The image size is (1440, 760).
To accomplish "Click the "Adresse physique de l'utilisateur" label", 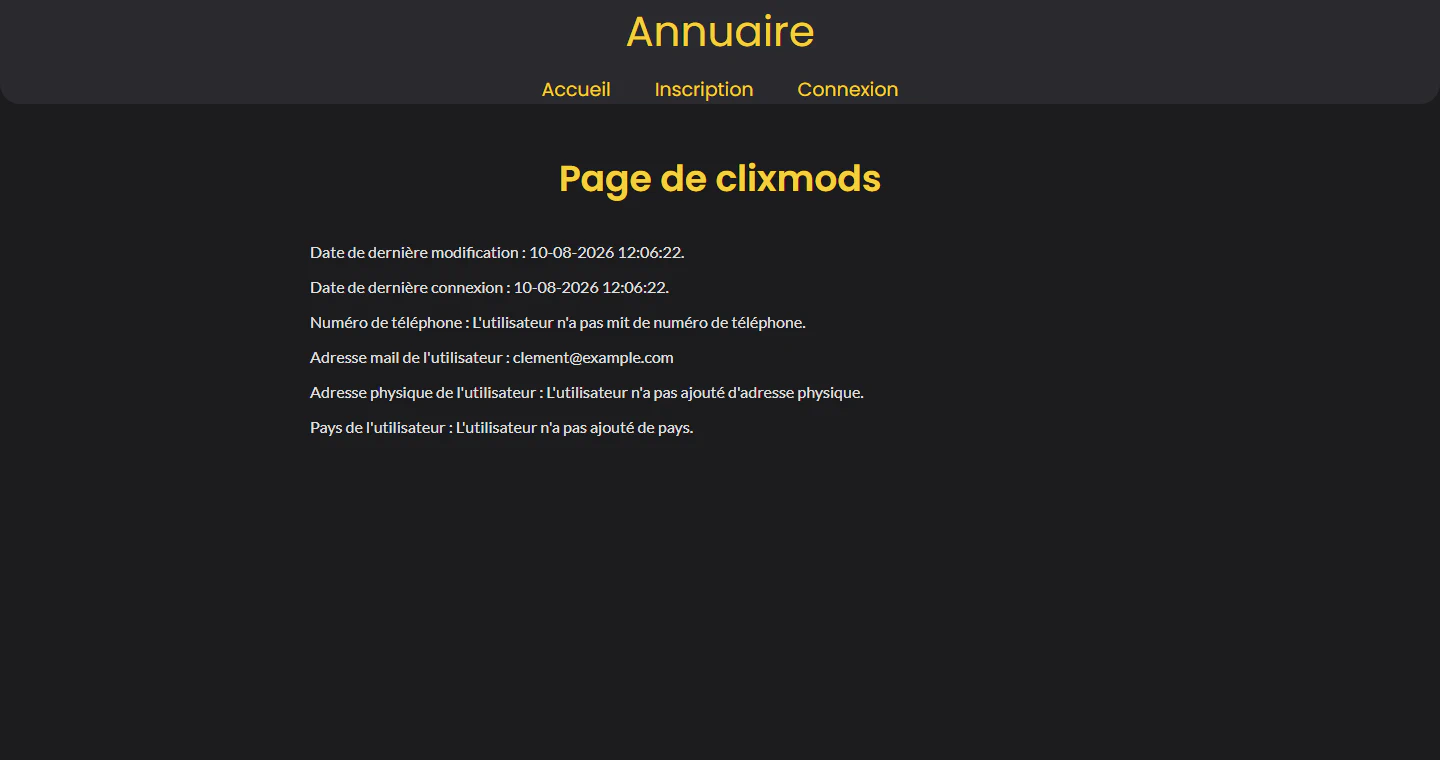I will coord(423,392).
